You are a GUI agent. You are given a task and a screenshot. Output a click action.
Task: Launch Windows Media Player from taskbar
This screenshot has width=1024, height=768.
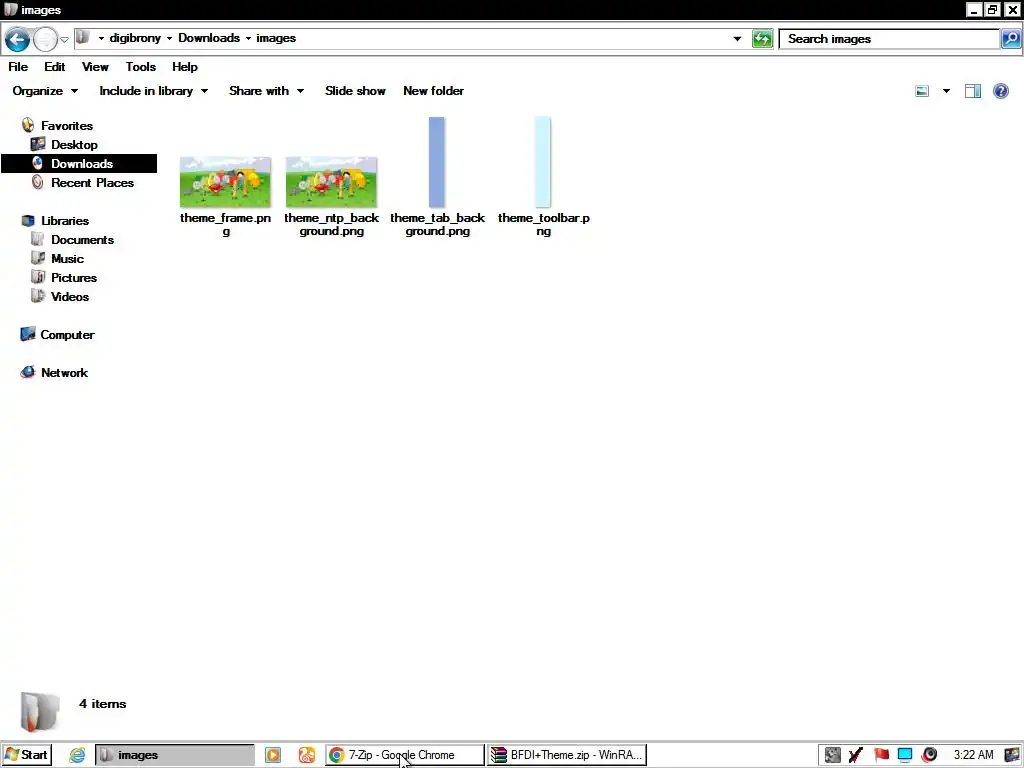coord(273,755)
